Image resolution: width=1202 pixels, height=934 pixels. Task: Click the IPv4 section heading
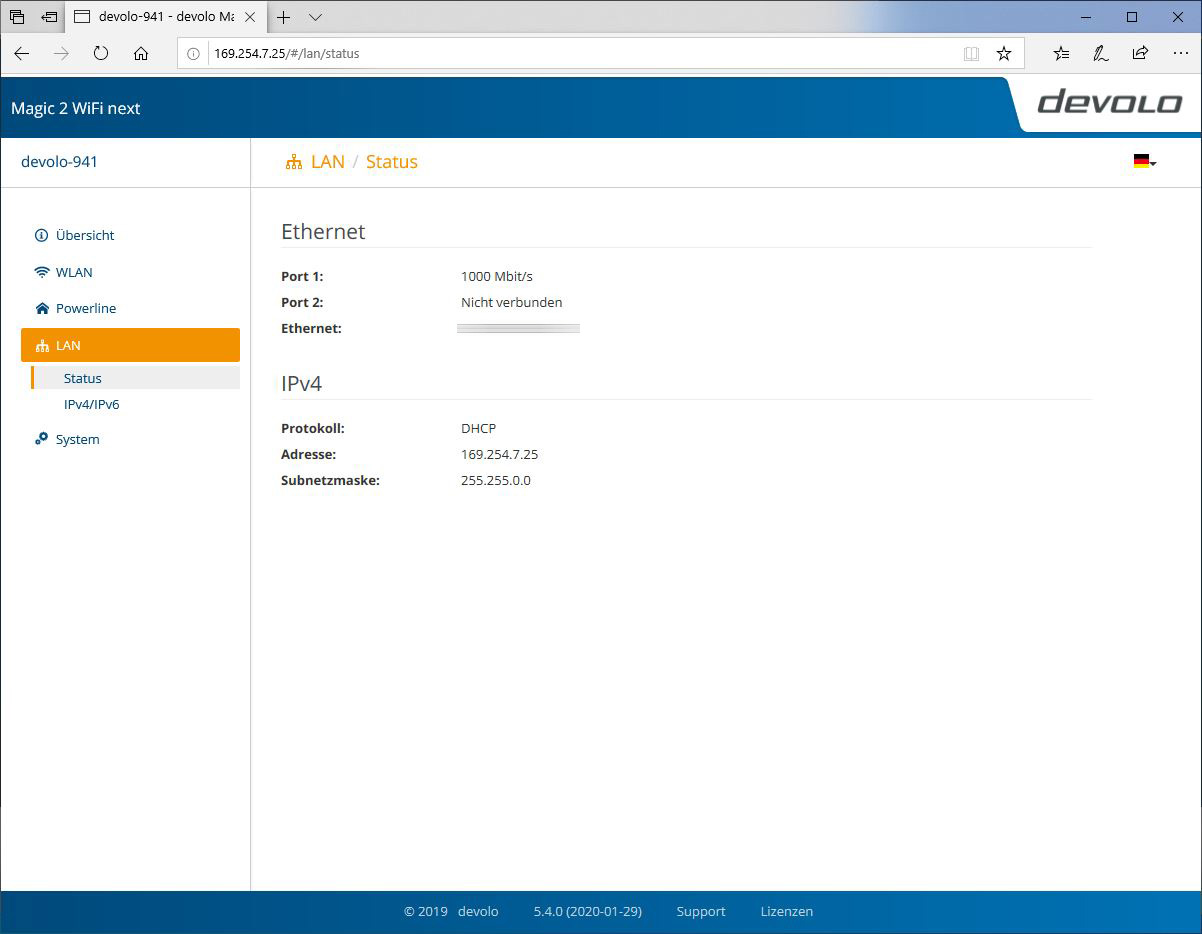pos(301,383)
